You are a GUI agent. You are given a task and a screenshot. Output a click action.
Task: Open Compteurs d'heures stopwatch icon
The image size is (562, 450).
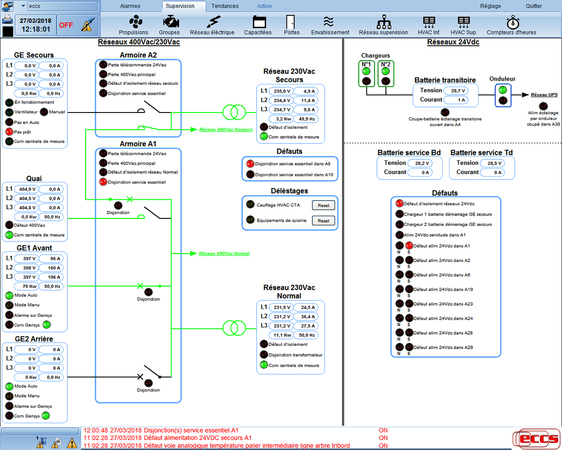pyautogui.click(x=513, y=22)
